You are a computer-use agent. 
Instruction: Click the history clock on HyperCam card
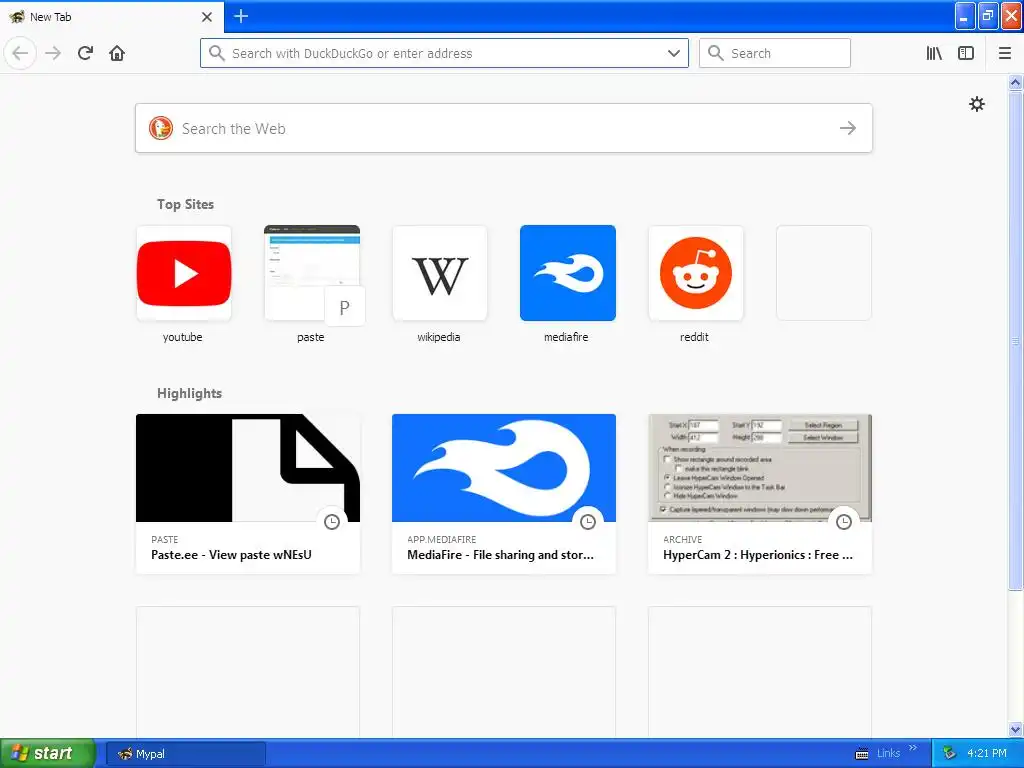point(844,522)
